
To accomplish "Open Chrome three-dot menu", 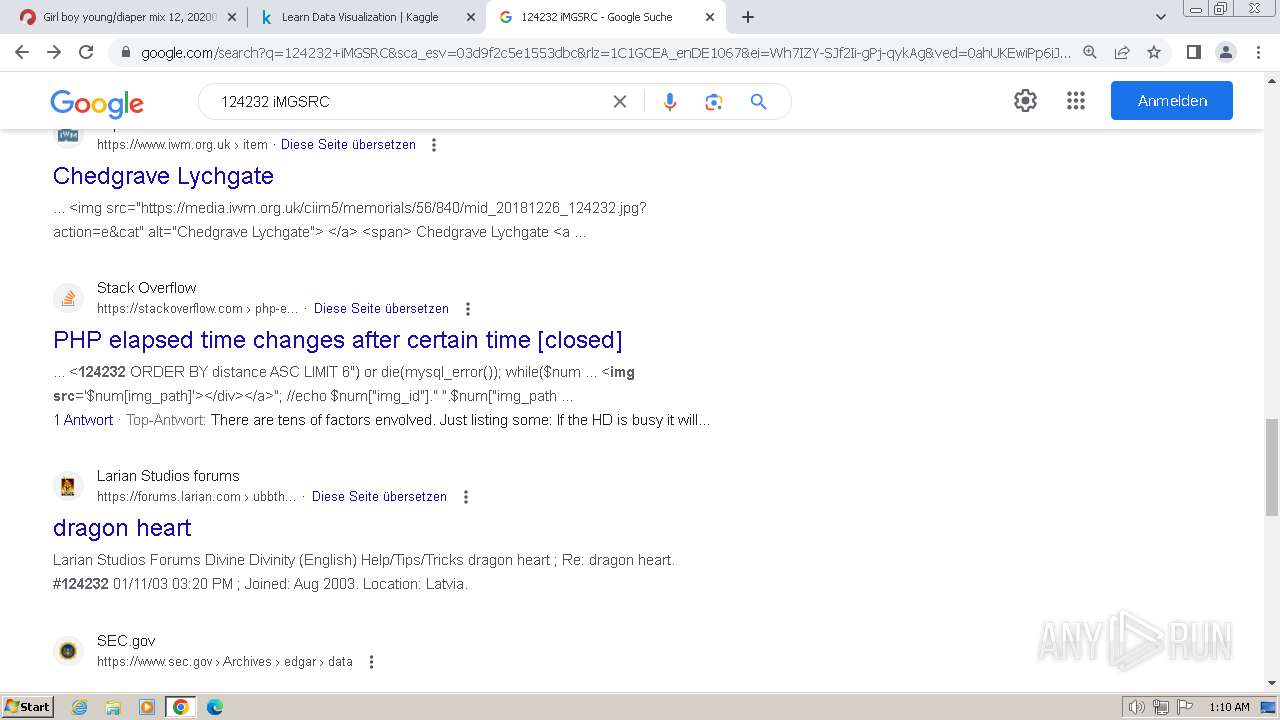I will point(1257,52).
